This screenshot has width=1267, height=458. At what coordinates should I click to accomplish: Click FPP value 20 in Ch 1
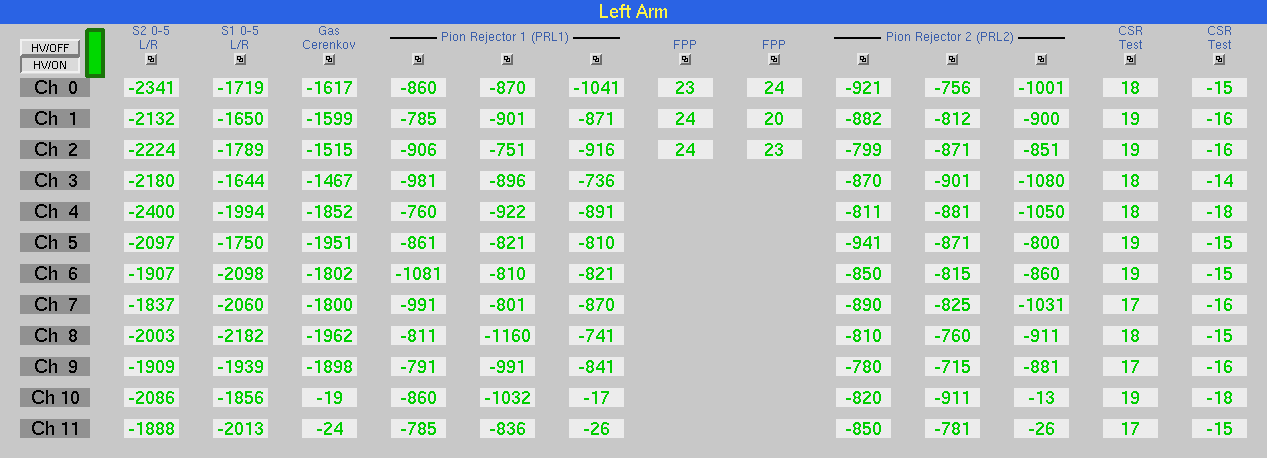774,119
